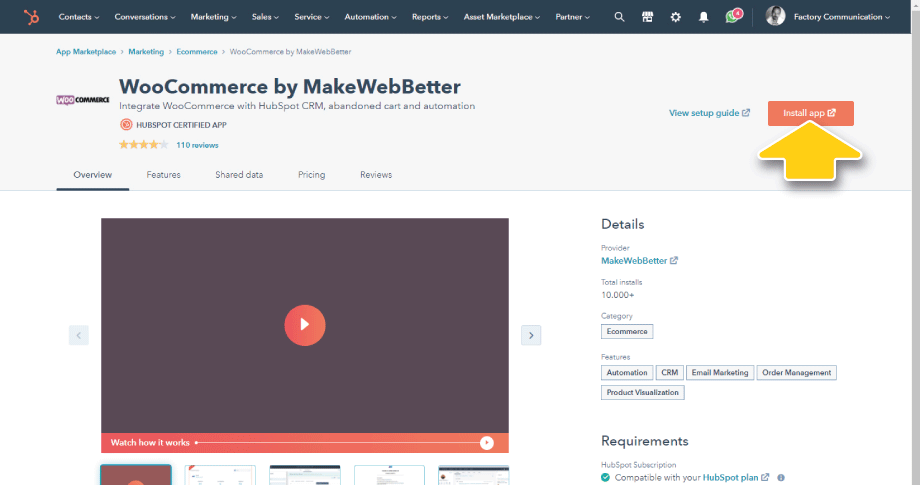The height and width of the screenshot is (485, 920).
Task: Click the "10.000+" total installs value
Action: click(x=617, y=295)
